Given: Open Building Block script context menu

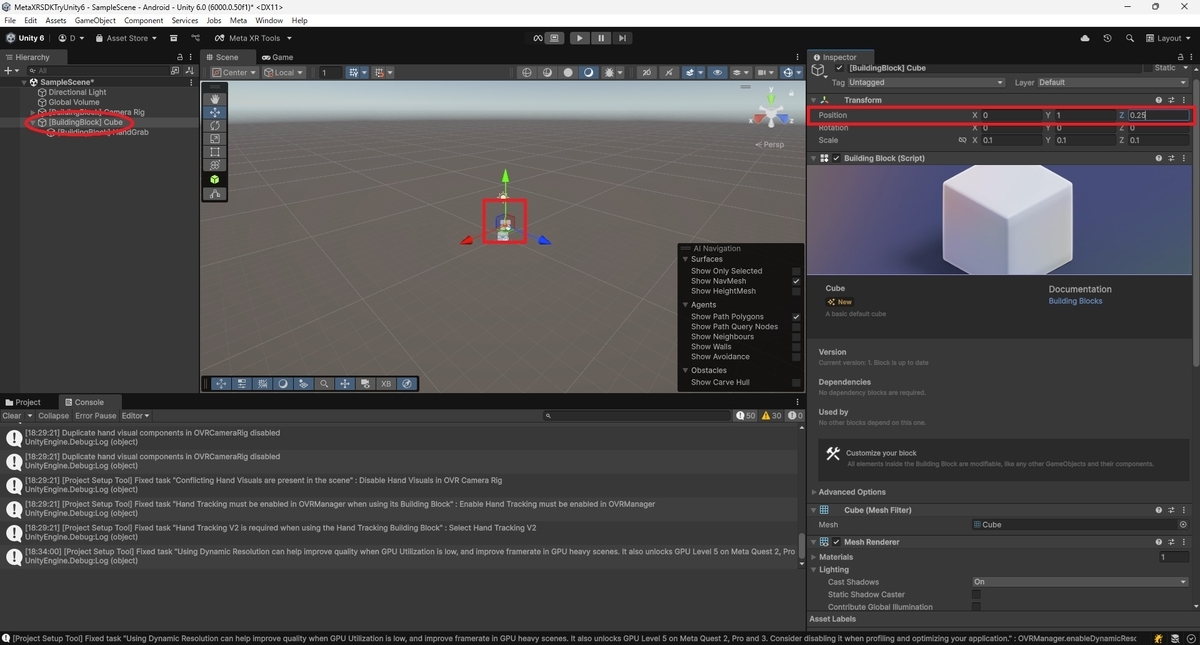Looking at the screenshot, I should pyautogui.click(x=1183, y=158).
